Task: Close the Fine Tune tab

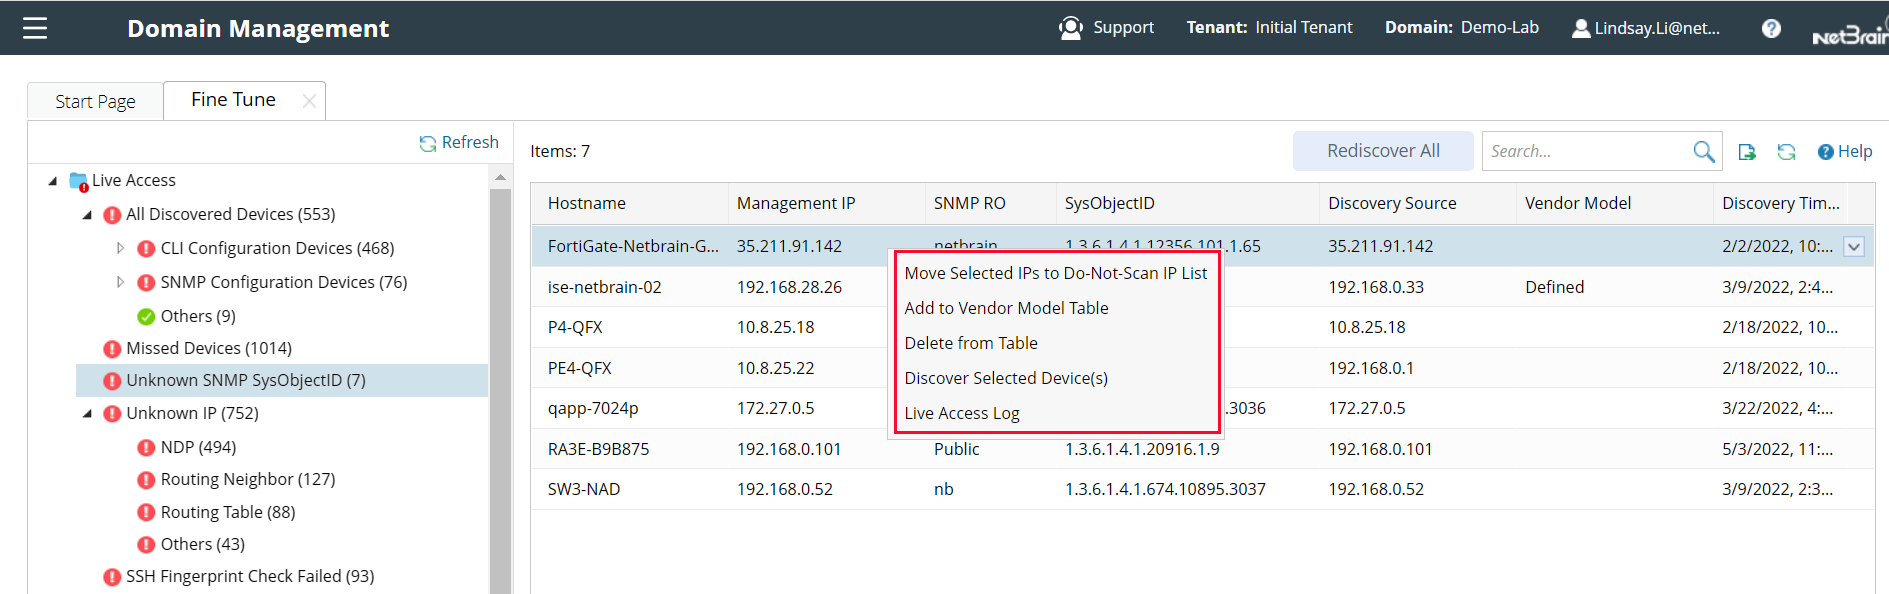Action: pyautogui.click(x=309, y=101)
